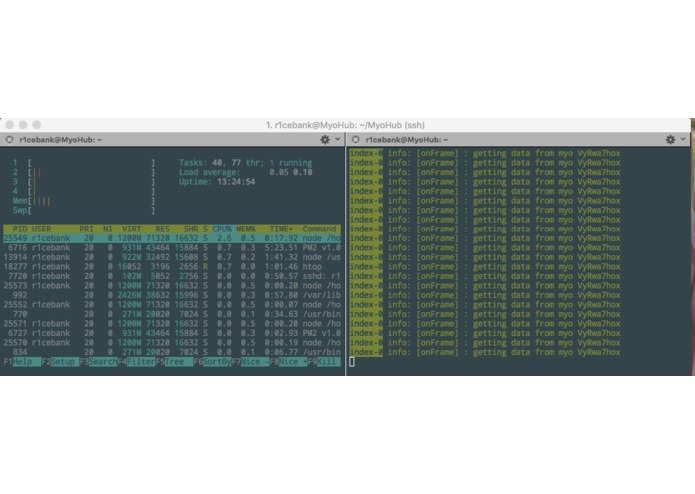This screenshot has width=695, height=494.
Task: Open the gear menu of the right pane
Action: tap(671, 140)
